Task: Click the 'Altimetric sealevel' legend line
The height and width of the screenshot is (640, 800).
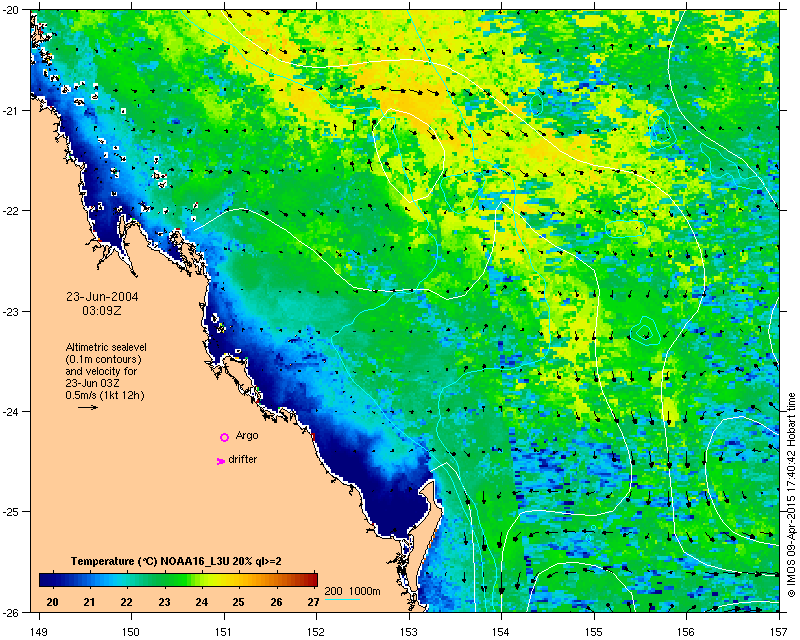Action: [106, 347]
